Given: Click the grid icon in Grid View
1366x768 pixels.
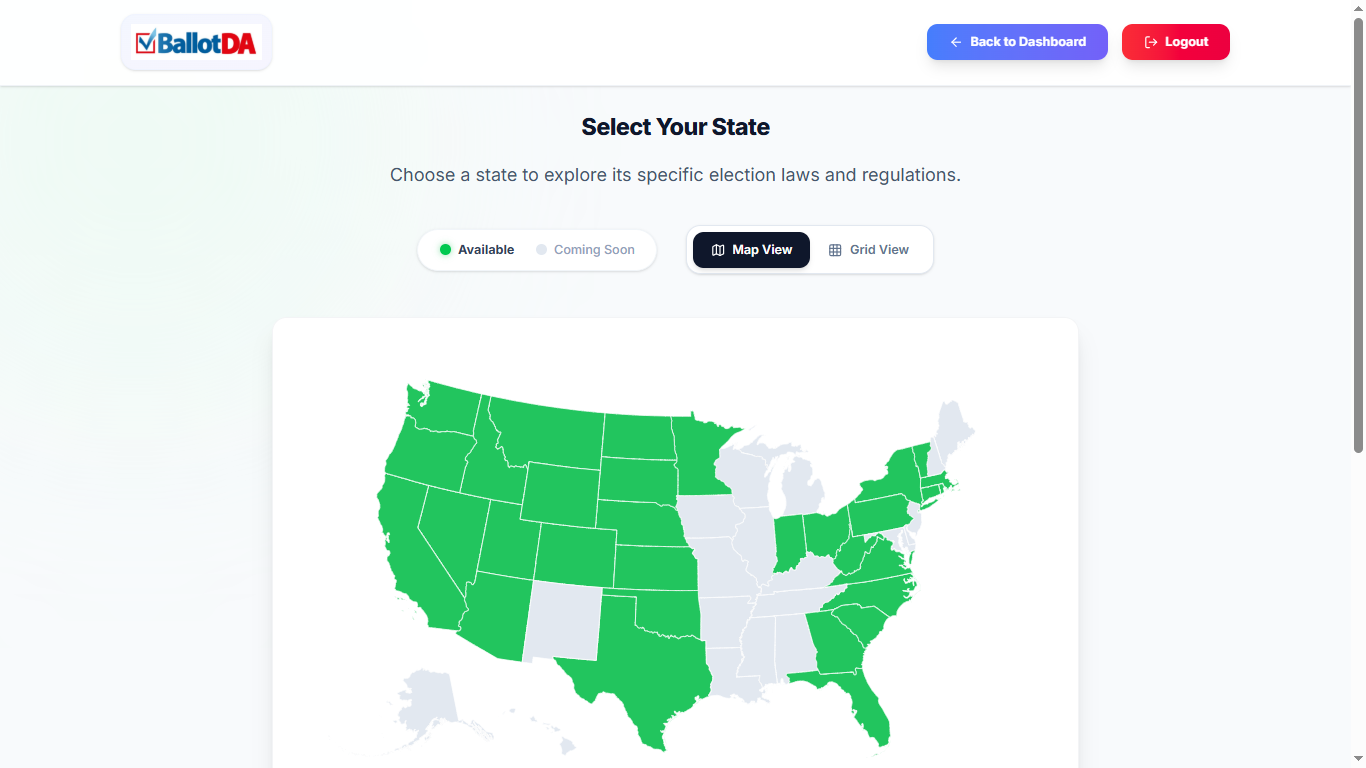Looking at the screenshot, I should click(x=835, y=250).
